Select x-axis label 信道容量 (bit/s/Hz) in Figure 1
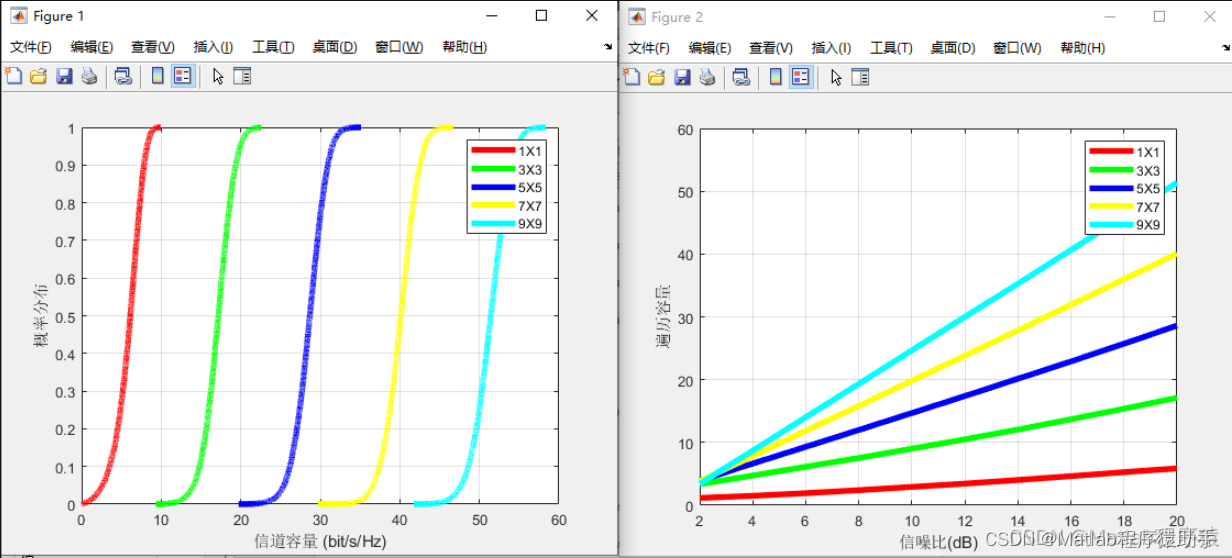This screenshot has height=558, width=1232. point(320,541)
